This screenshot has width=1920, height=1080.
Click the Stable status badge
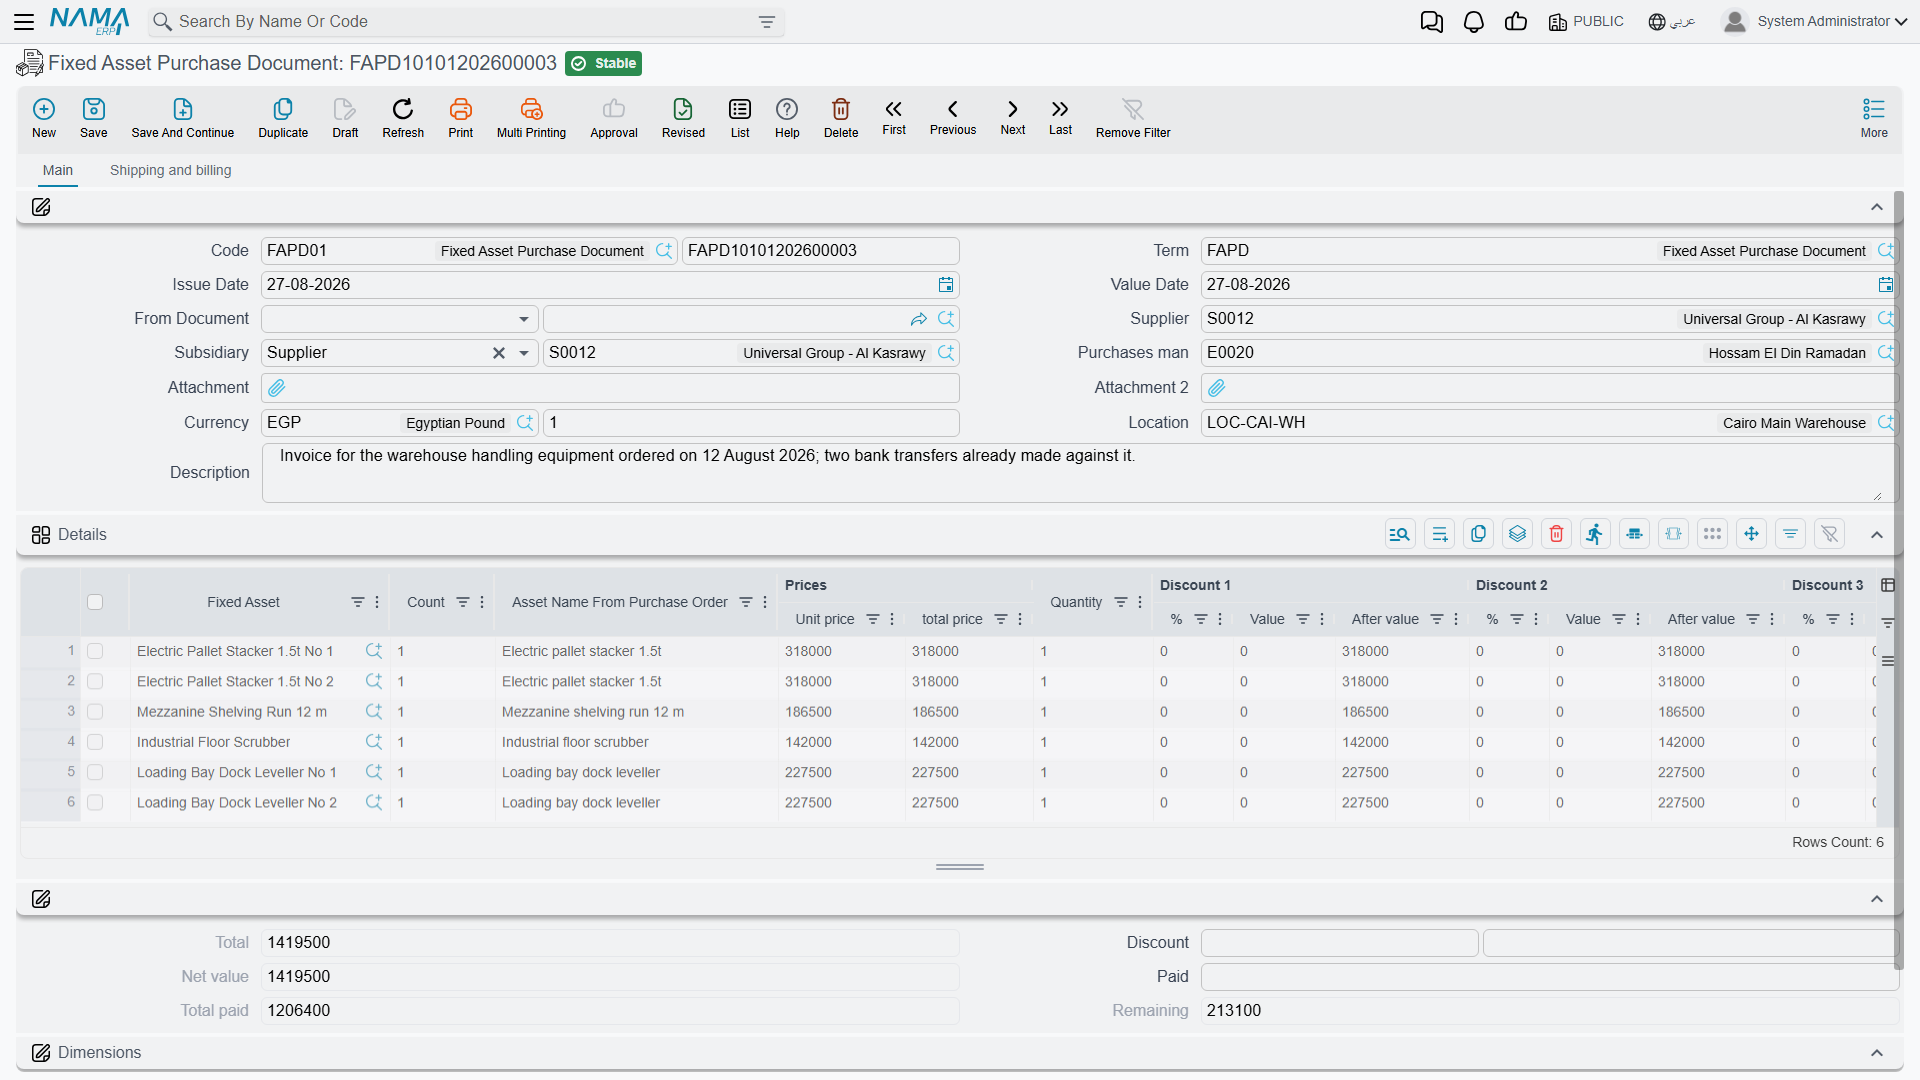coord(603,64)
